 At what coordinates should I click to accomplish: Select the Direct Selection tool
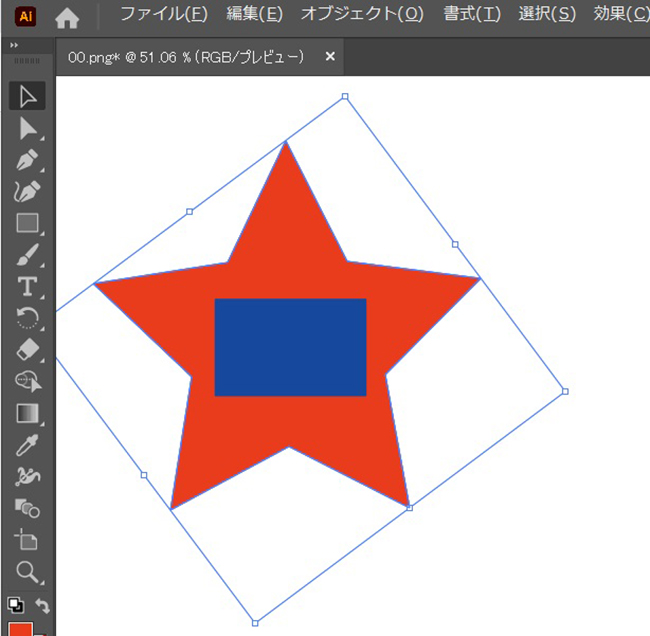27,128
